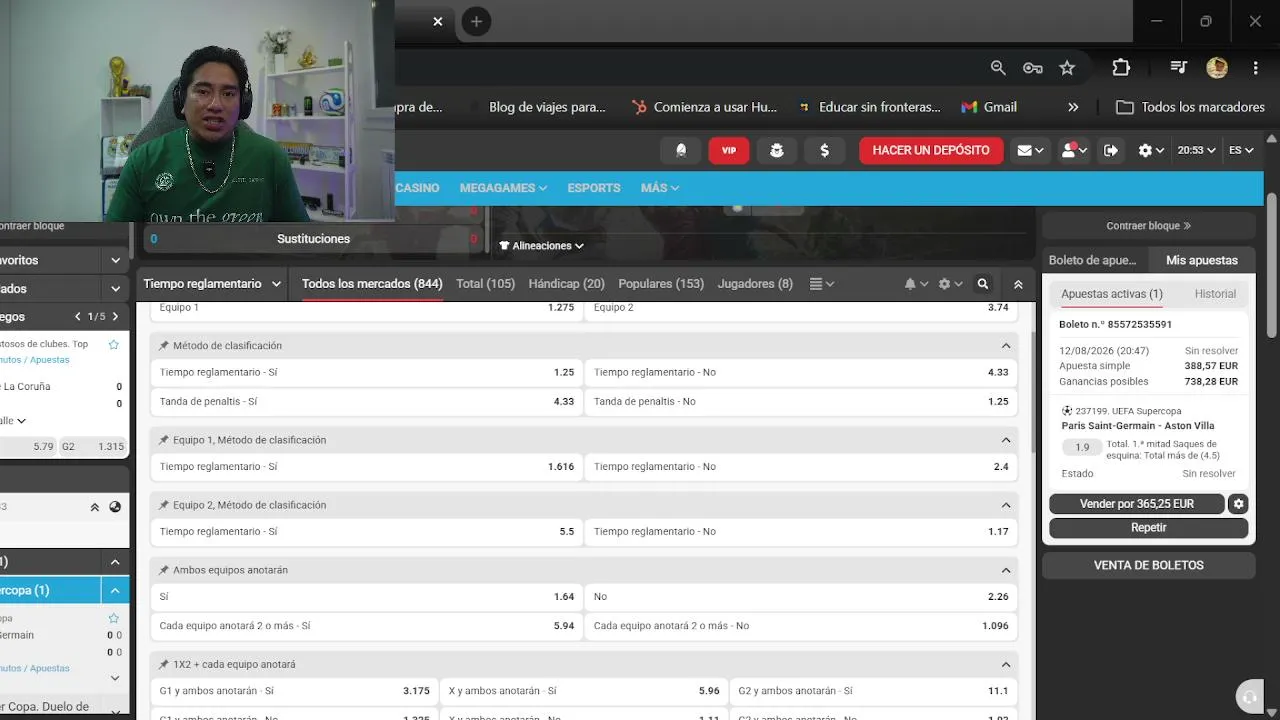Open the Tiempo reglamentario period dropdown
Image resolution: width=1280 pixels, height=720 pixels.
click(x=212, y=284)
